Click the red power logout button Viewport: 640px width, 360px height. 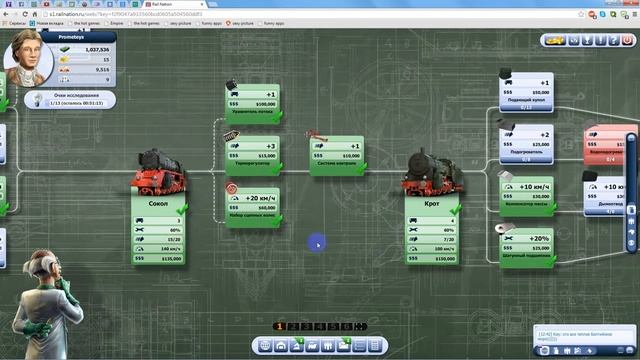pos(627,40)
